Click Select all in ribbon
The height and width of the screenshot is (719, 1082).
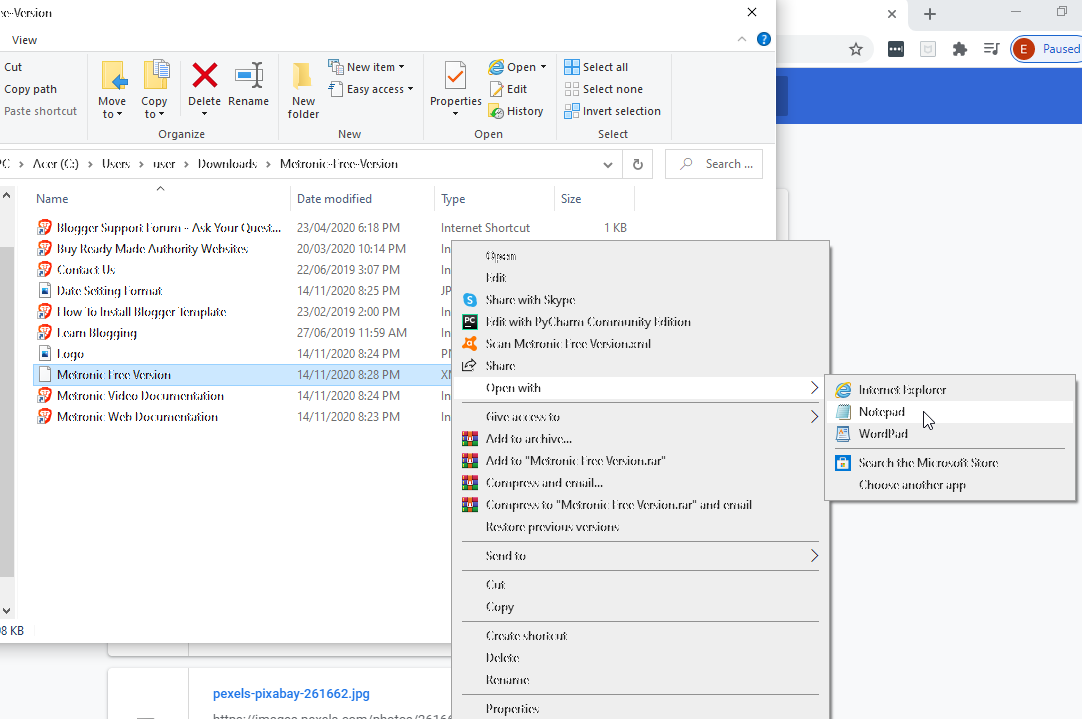596,67
